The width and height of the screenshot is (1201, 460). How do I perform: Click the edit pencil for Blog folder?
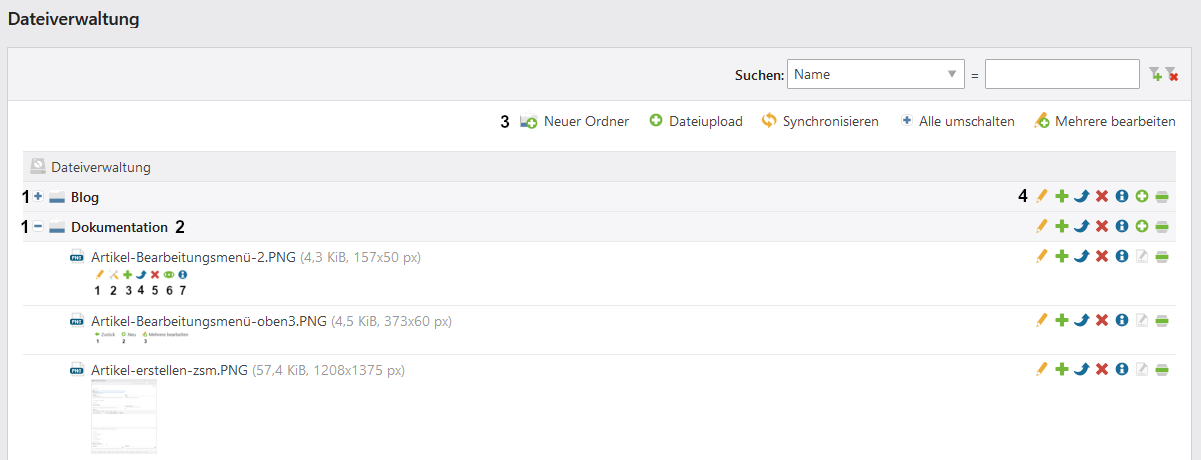(1041, 197)
